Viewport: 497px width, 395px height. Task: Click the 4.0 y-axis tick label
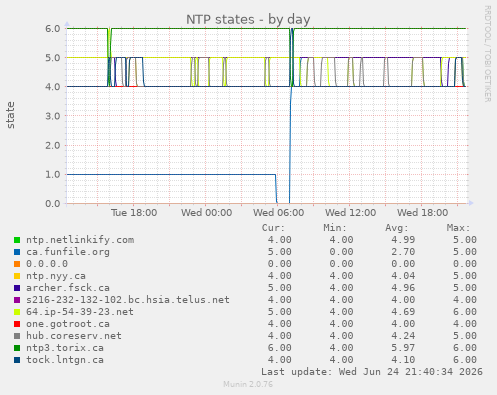tap(53, 87)
